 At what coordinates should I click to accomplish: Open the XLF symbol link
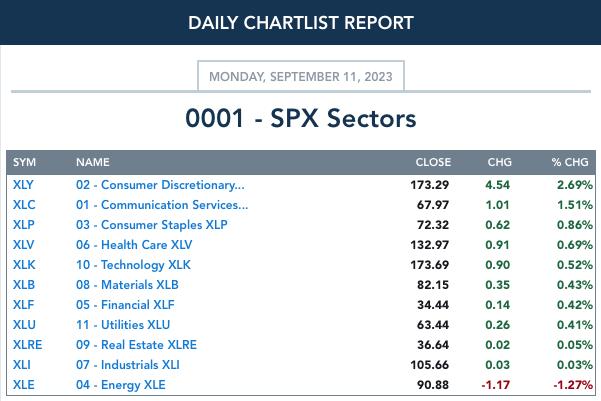(23, 305)
